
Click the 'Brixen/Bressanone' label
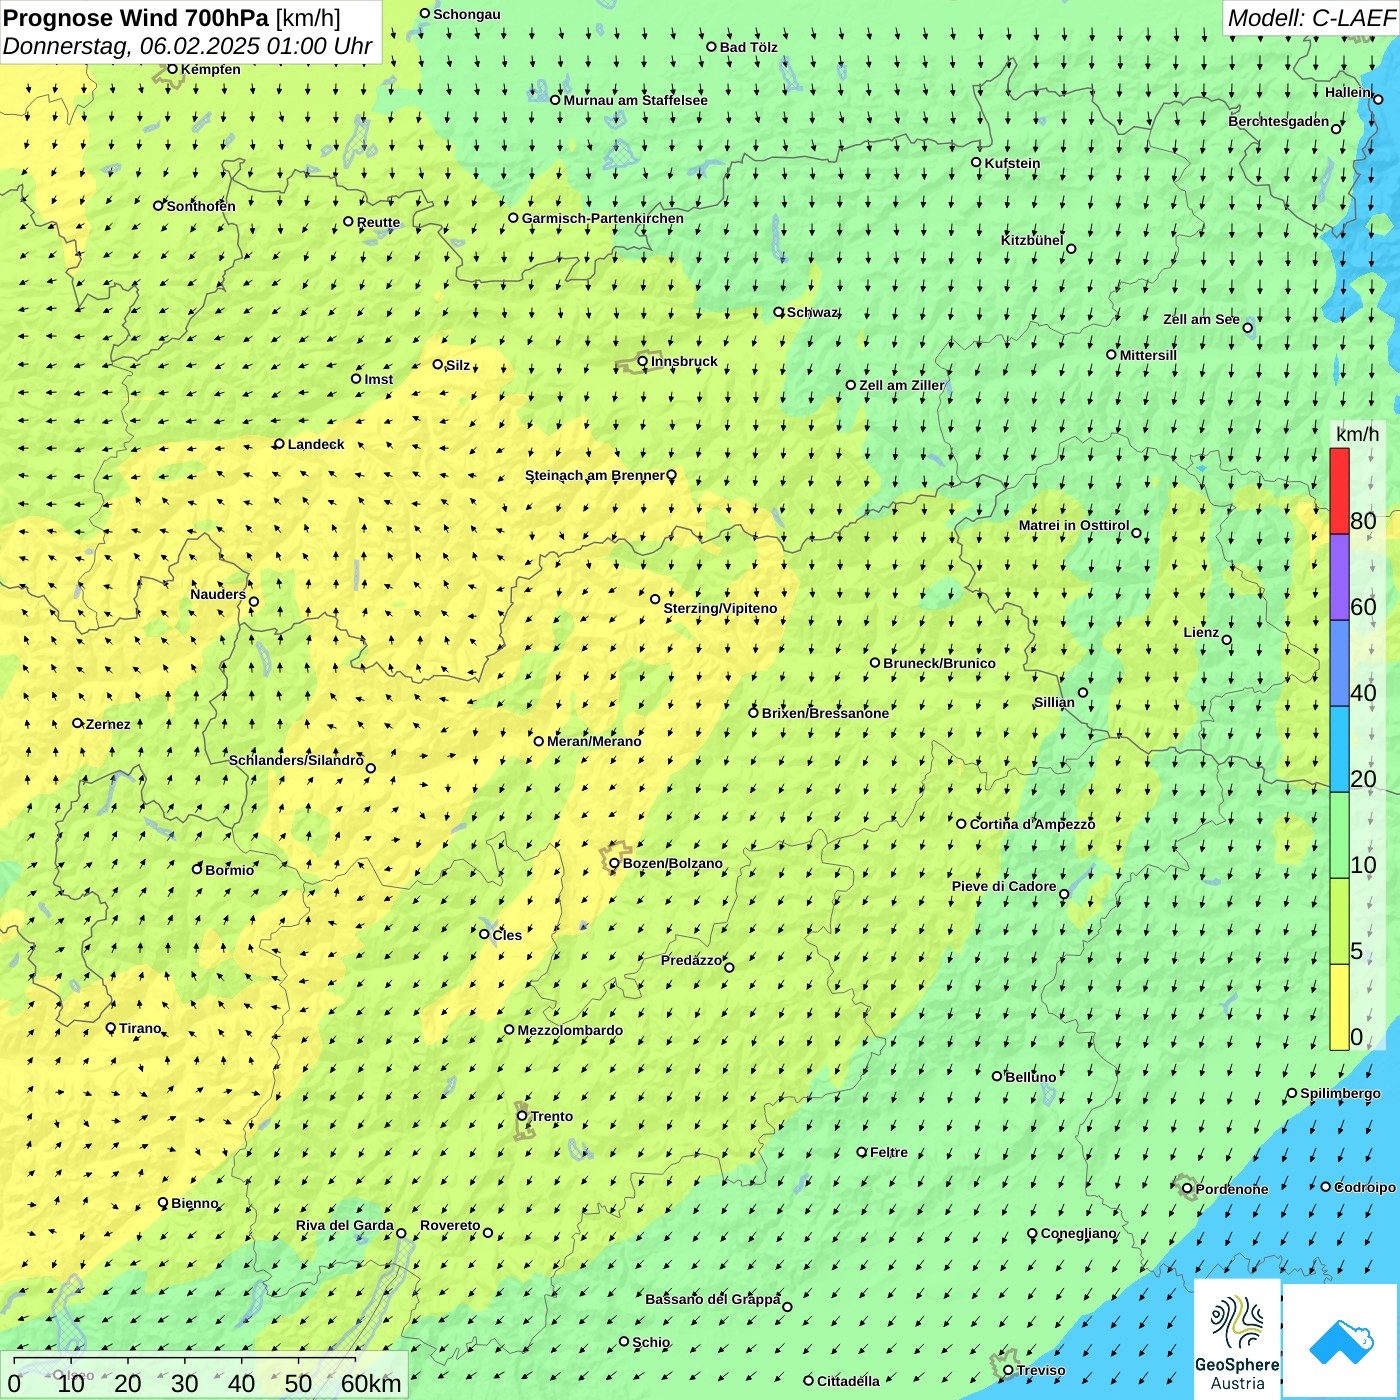tap(825, 713)
